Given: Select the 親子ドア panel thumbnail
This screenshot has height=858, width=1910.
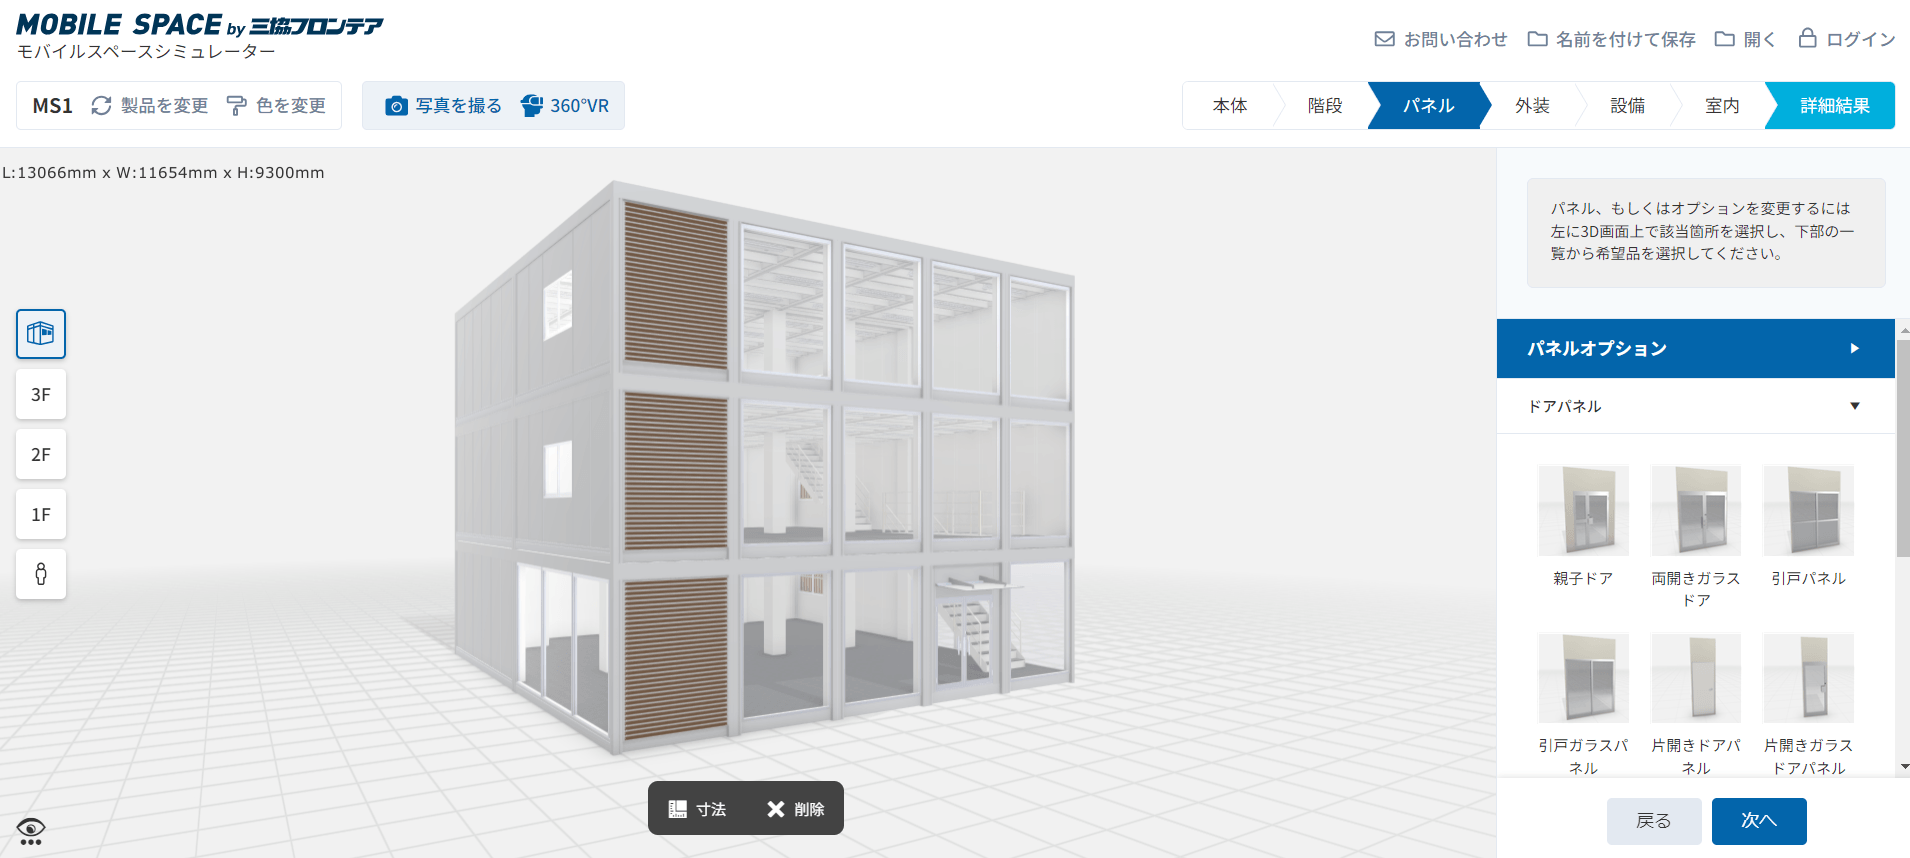Looking at the screenshot, I should tap(1583, 511).
